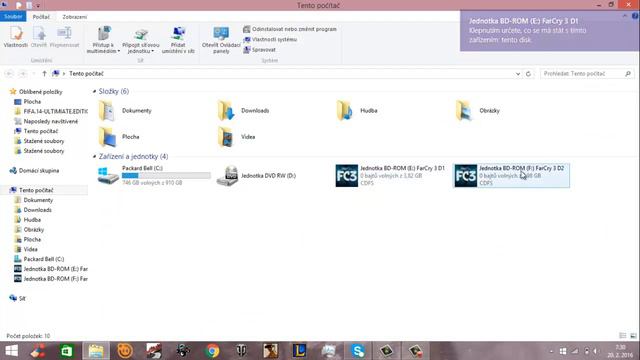This screenshot has height=360, width=640.
Task: Go up one folder level arrow
Action: [x=44, y=73]
